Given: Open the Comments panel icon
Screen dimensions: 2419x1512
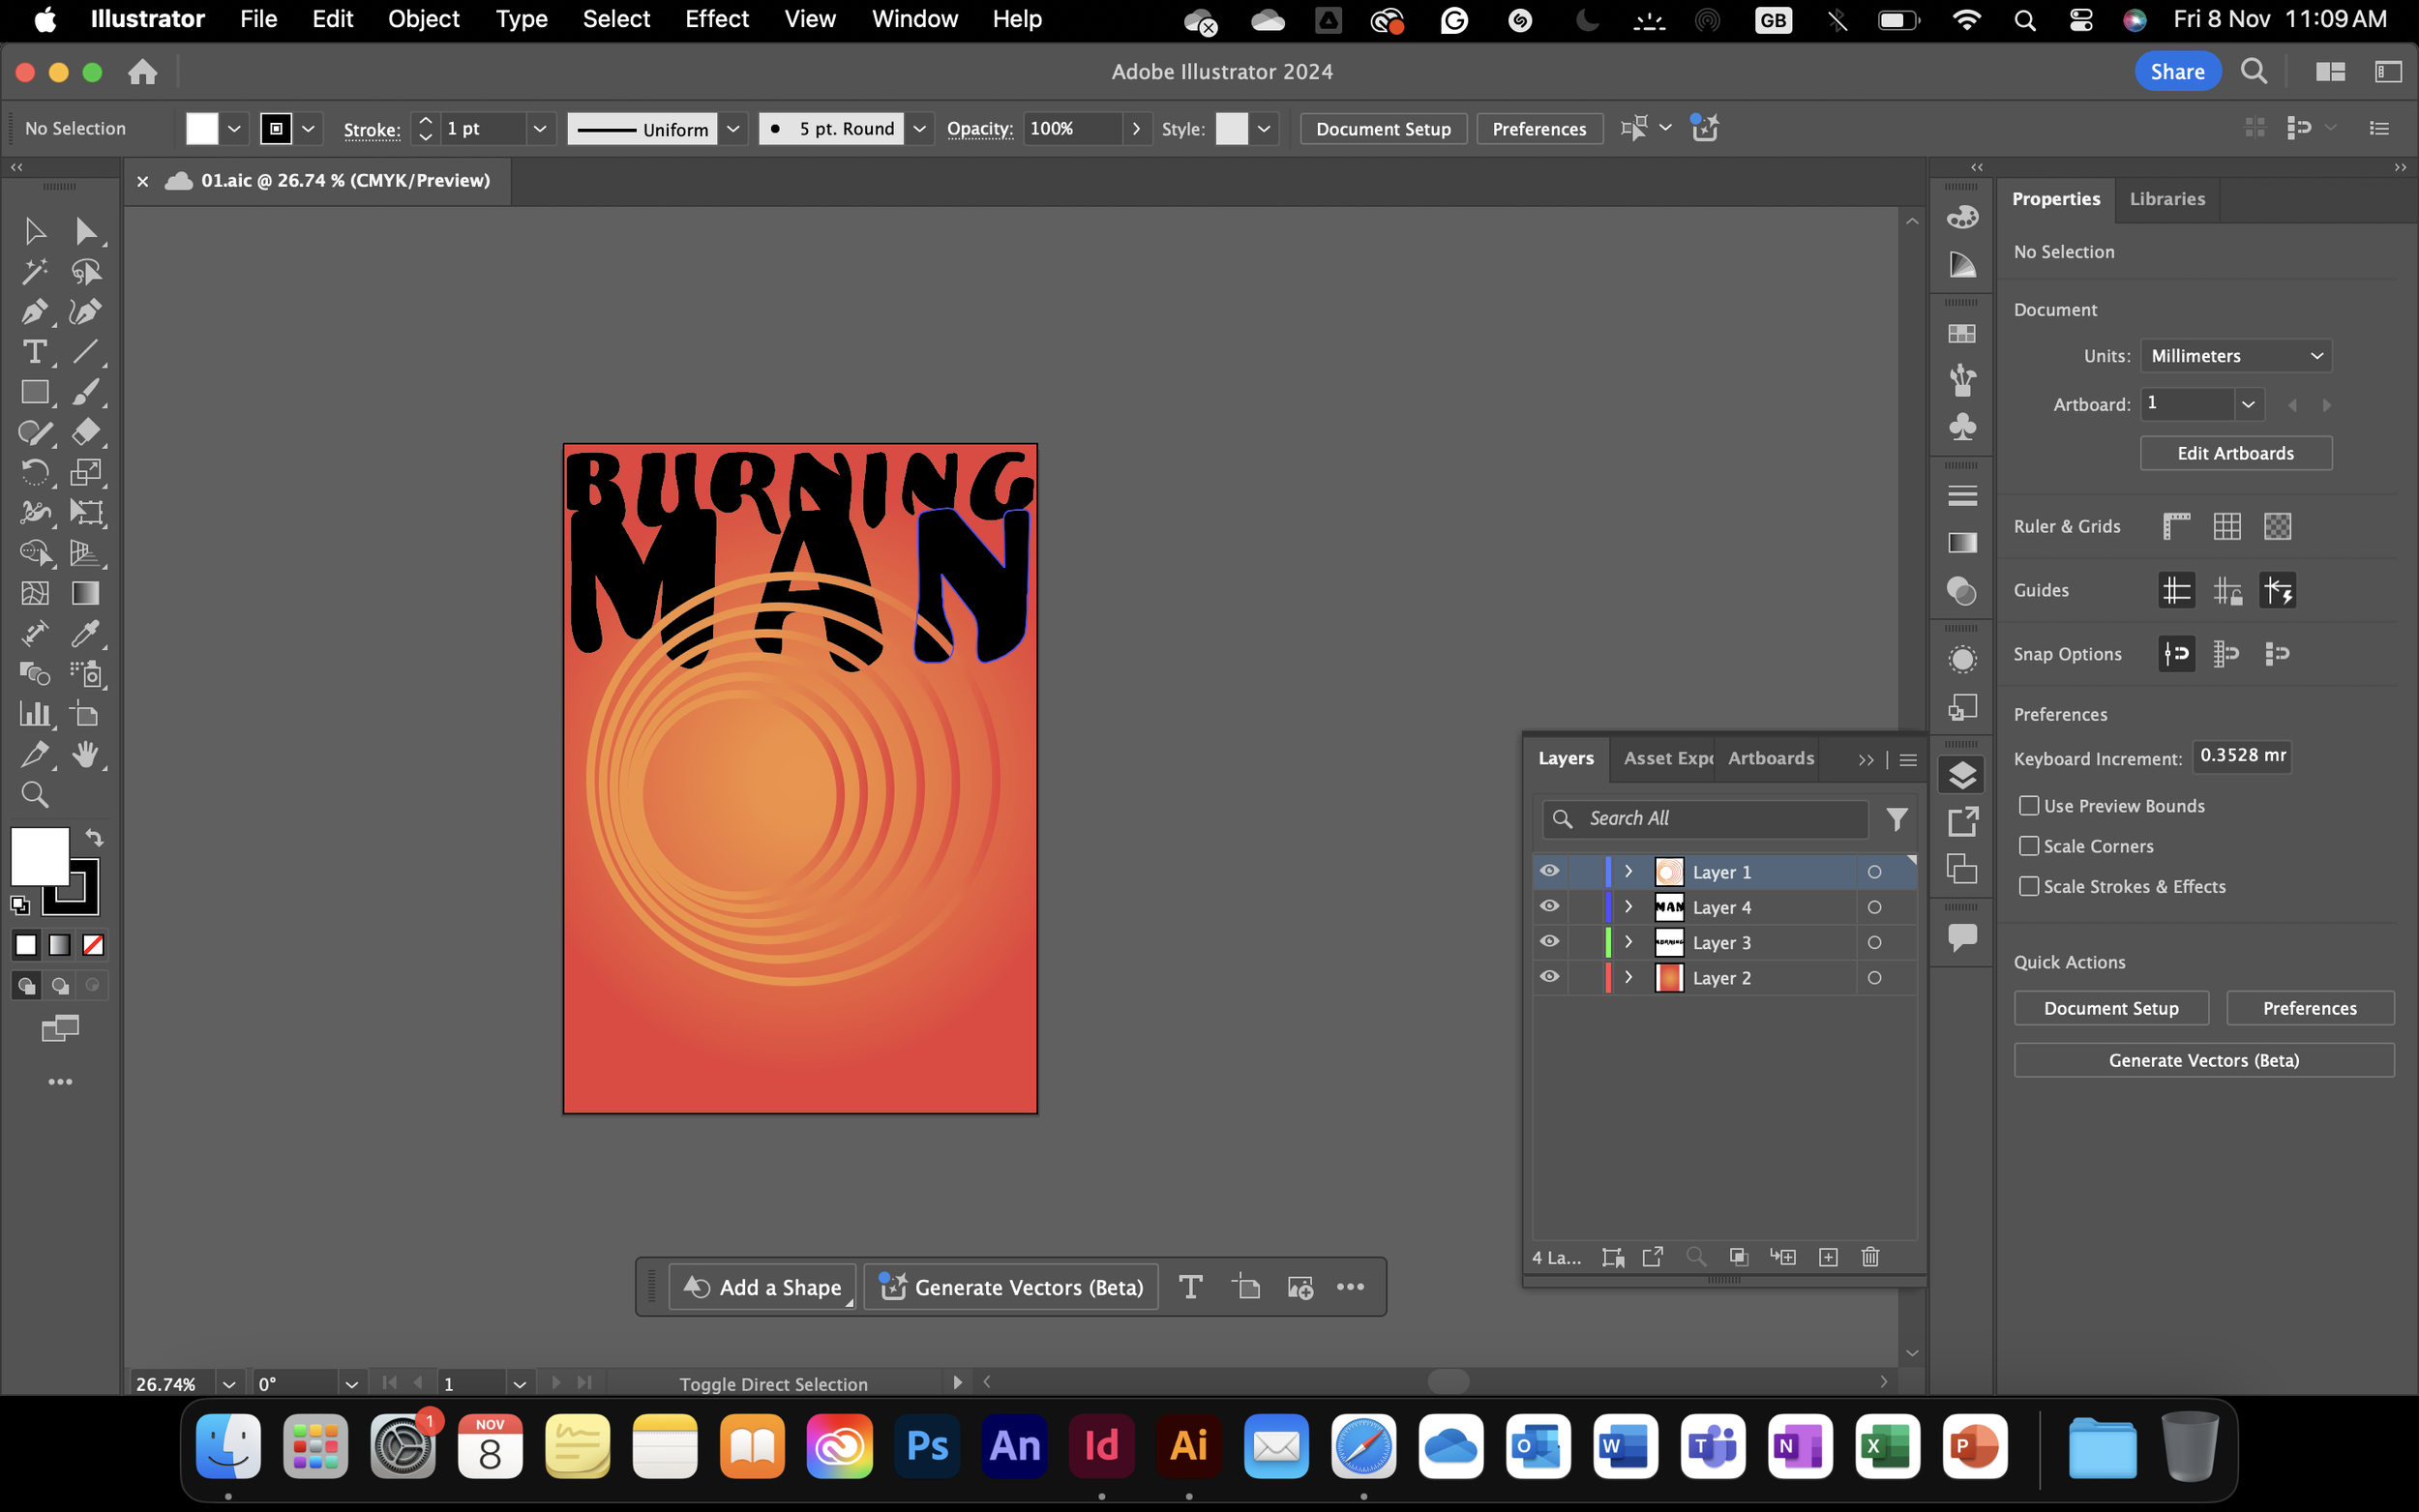Looking at the screenshot, I should [1962, 937].
